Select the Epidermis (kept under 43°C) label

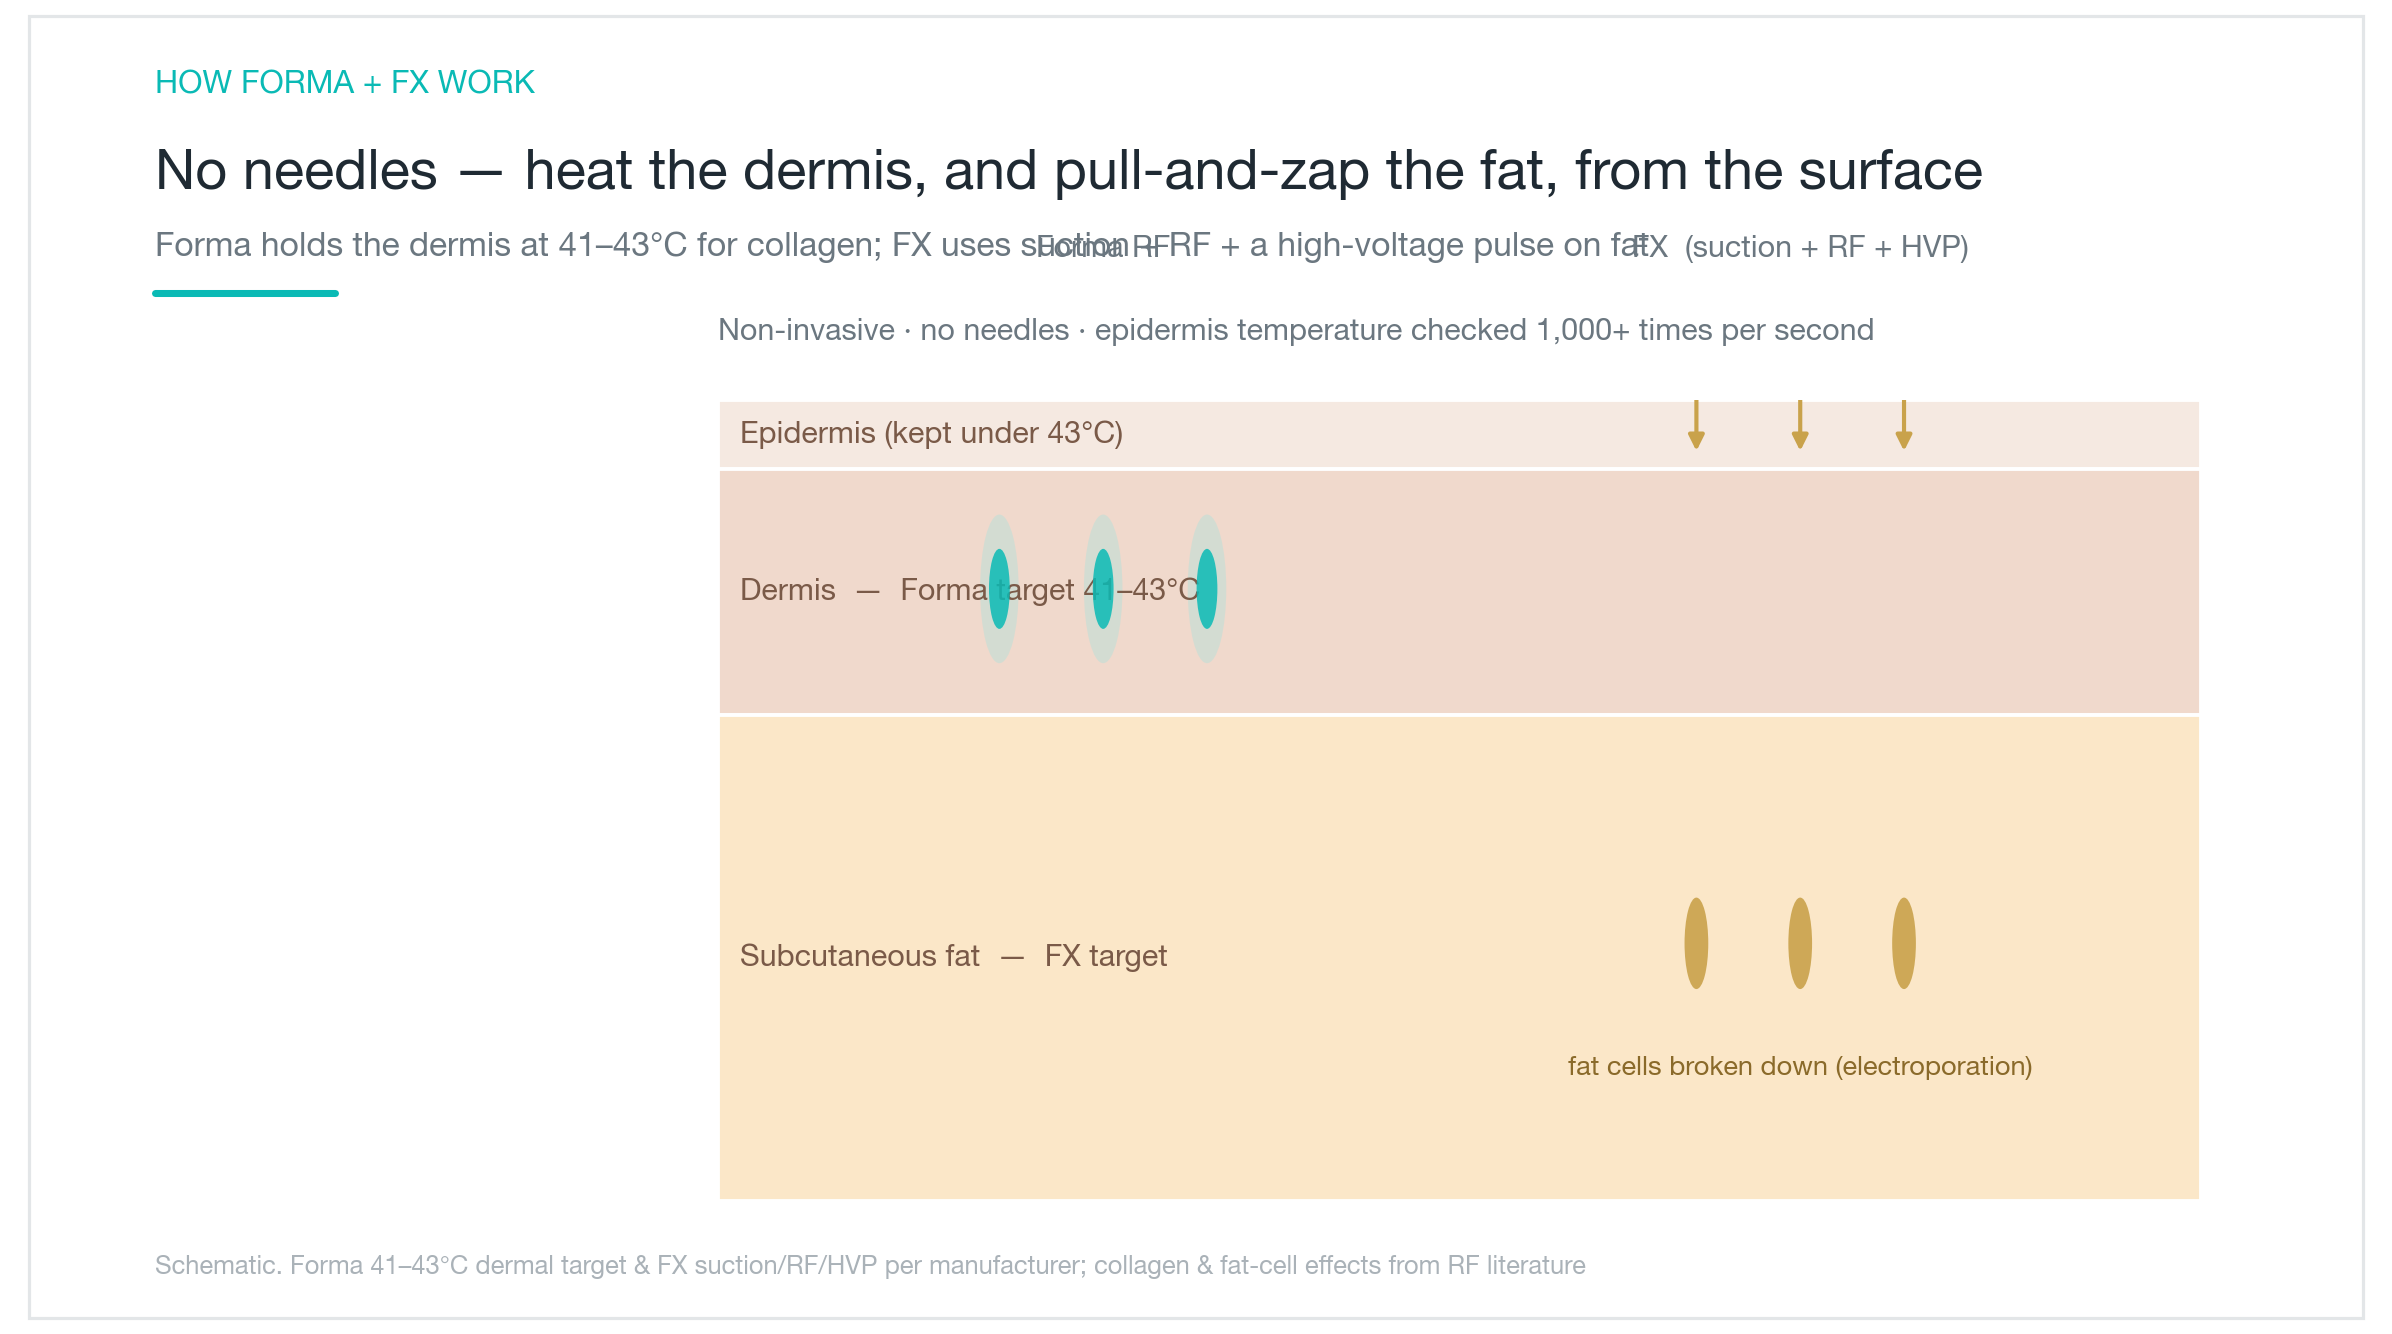[931, 433]
